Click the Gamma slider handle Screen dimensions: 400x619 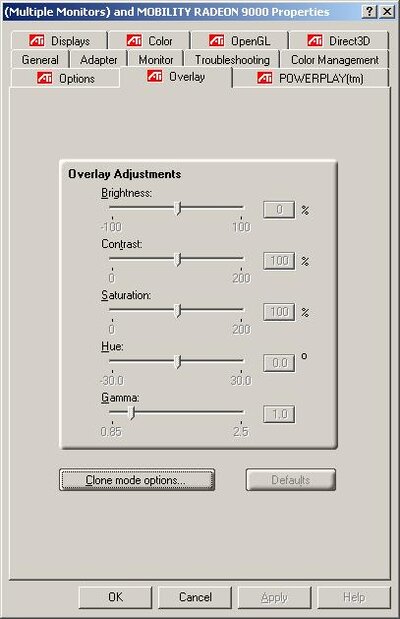pyautogui.click(x=132, y=413)
